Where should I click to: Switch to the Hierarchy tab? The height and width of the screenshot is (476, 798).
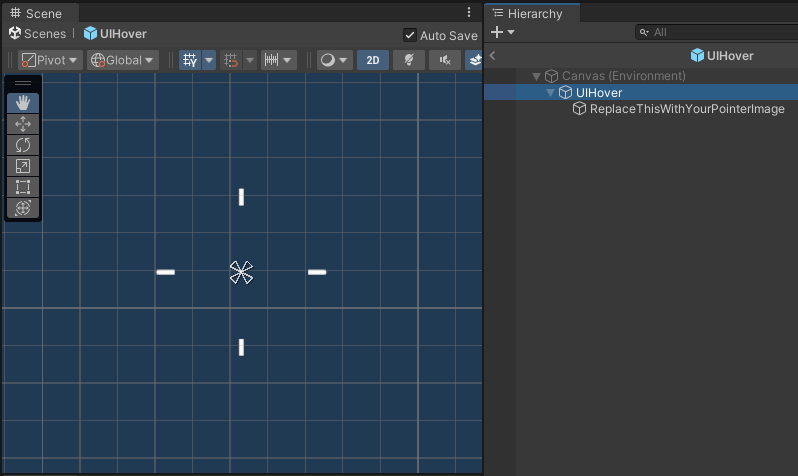pyautogui.click(x=533, y=13)
